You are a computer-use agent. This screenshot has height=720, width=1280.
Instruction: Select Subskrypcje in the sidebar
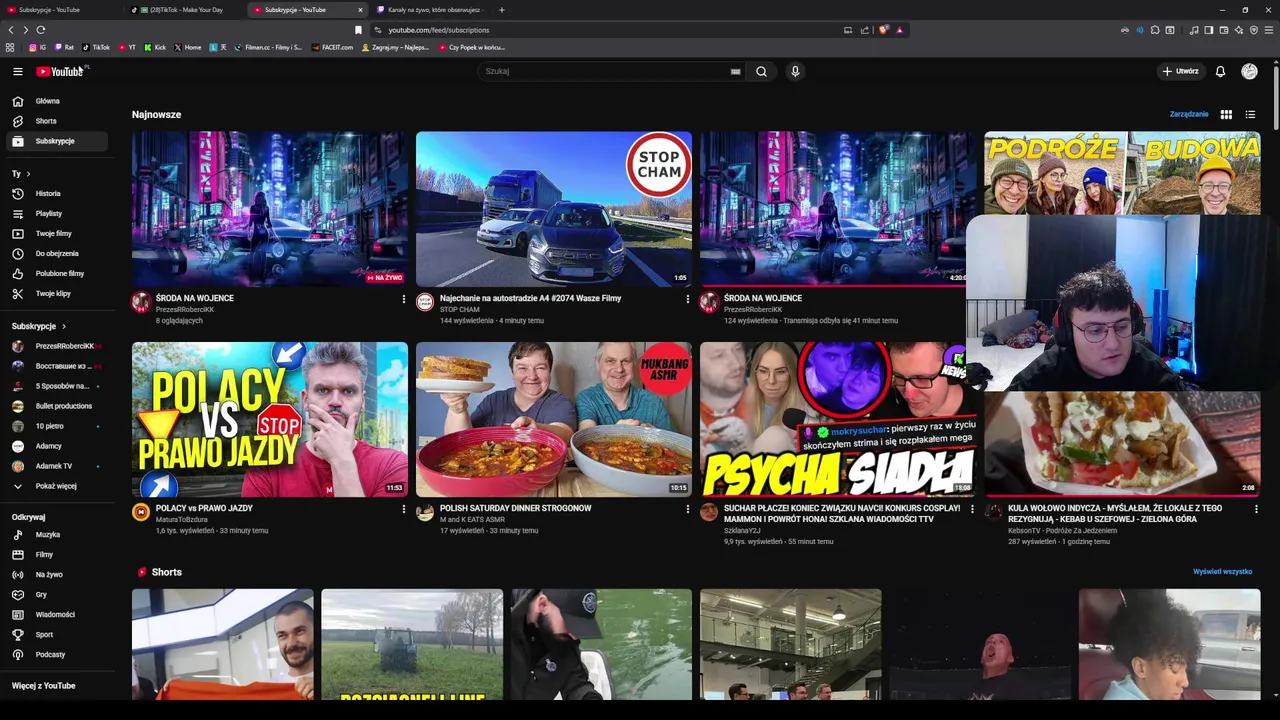pos(55,141)
